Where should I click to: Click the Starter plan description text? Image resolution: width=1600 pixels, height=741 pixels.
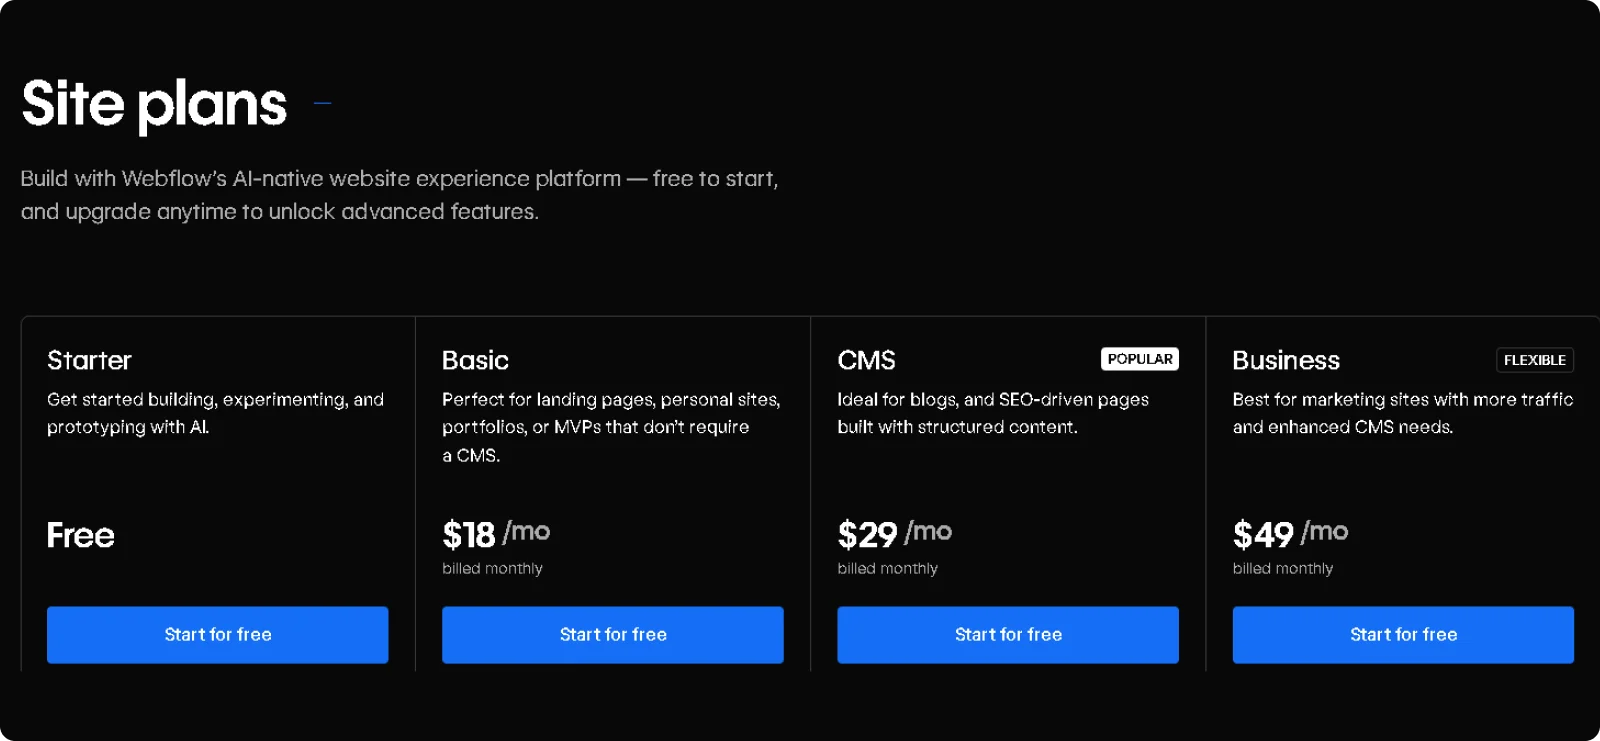pos(215,413)
